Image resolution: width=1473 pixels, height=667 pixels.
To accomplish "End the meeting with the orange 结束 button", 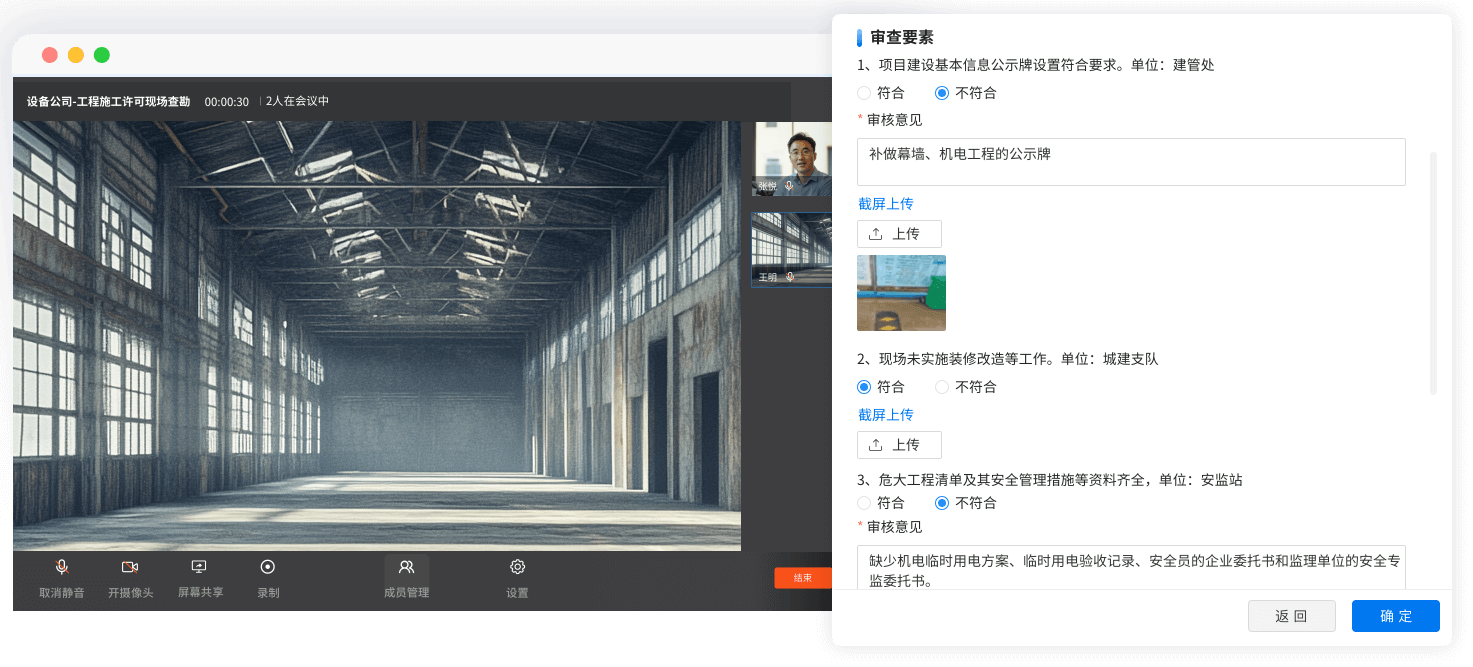I will point(802,578).
